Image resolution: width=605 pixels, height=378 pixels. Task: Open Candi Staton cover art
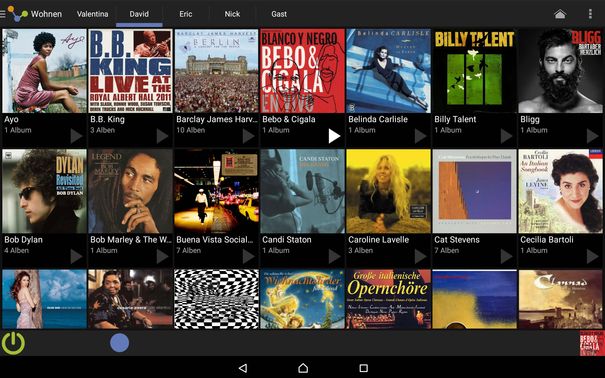(302, 191)
